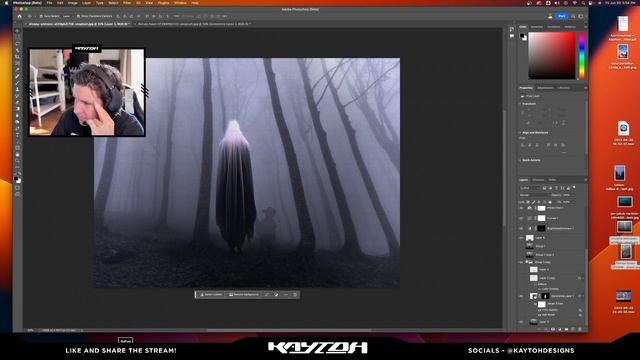
Task: Toggle the Auto-Select checkbox
Action: (x=42, y=16)
